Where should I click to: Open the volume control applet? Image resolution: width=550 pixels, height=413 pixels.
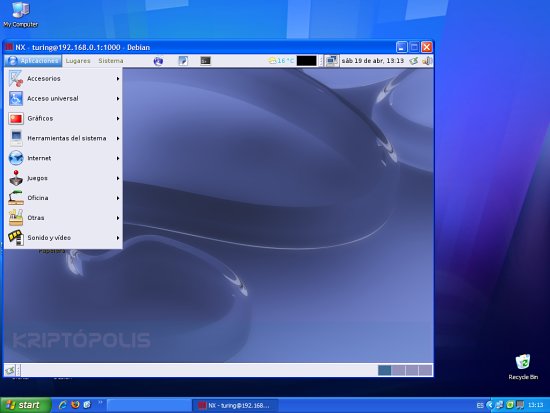pos(427,61)
